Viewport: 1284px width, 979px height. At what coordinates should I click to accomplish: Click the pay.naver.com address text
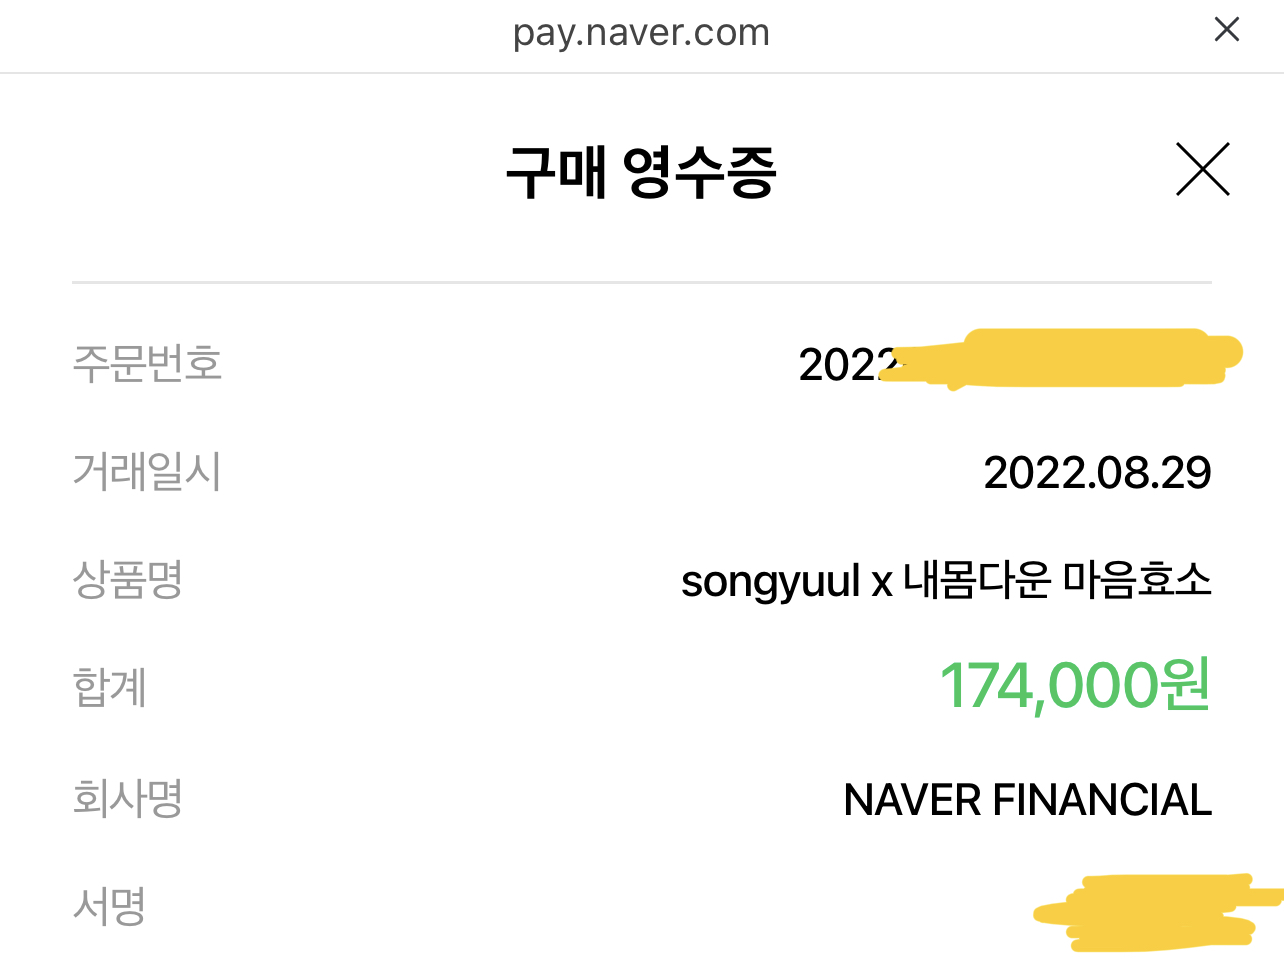641,32
